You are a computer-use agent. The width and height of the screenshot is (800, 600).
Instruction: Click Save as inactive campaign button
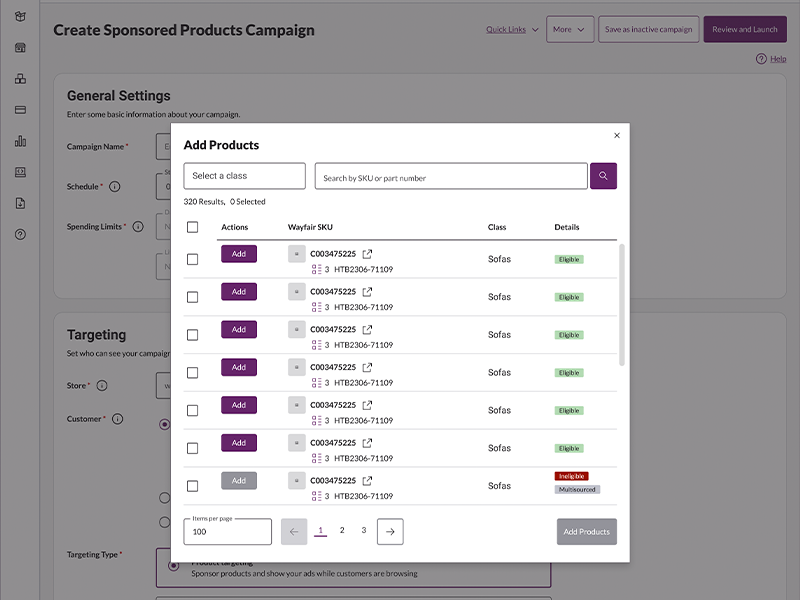coord(648,30)
